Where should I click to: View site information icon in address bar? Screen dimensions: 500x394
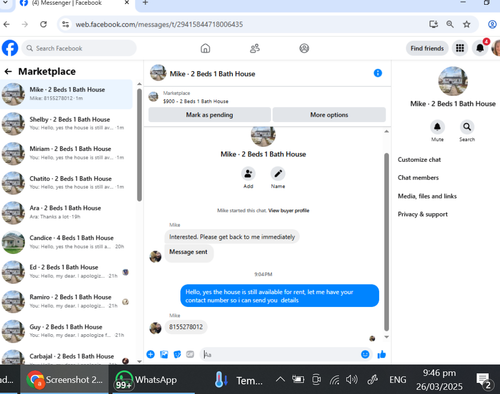click(66, 24)
